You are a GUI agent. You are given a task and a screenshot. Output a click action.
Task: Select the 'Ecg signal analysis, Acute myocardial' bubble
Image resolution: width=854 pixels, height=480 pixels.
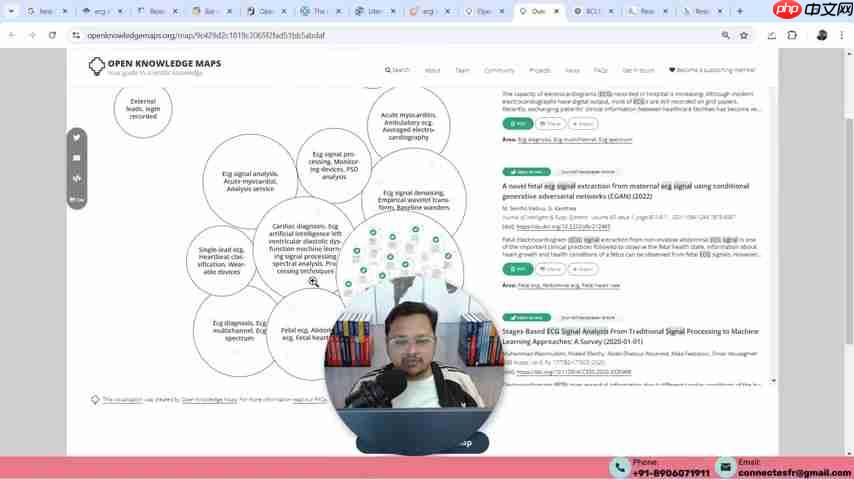250,181
